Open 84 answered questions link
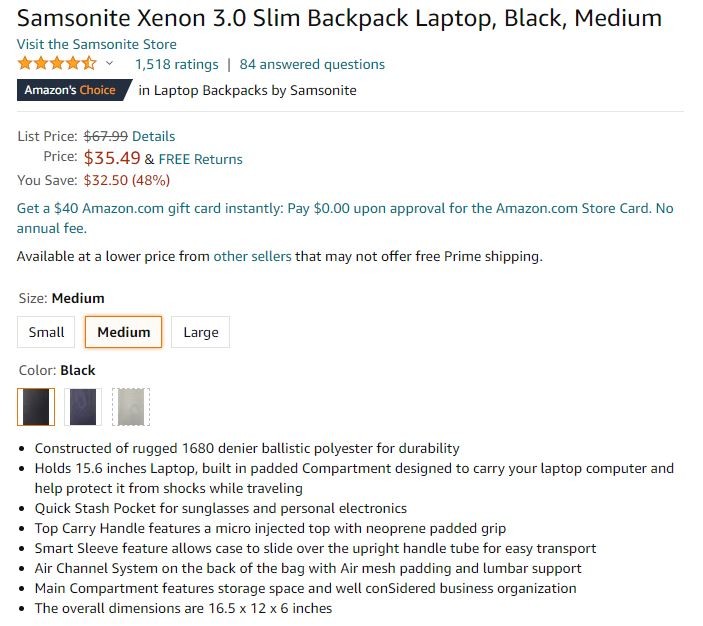The image size is (703, 626). coord(312,64)
